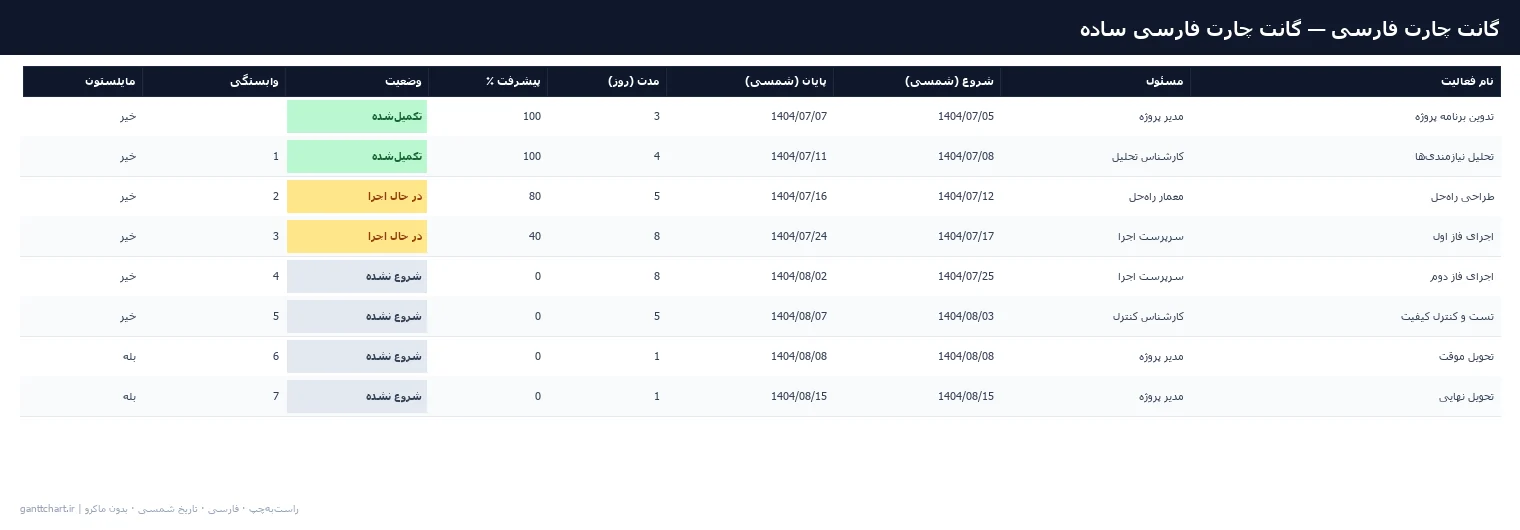Select the شروع (شمسی) column header
Viewport: 1520px width, 530px height.
917,81
